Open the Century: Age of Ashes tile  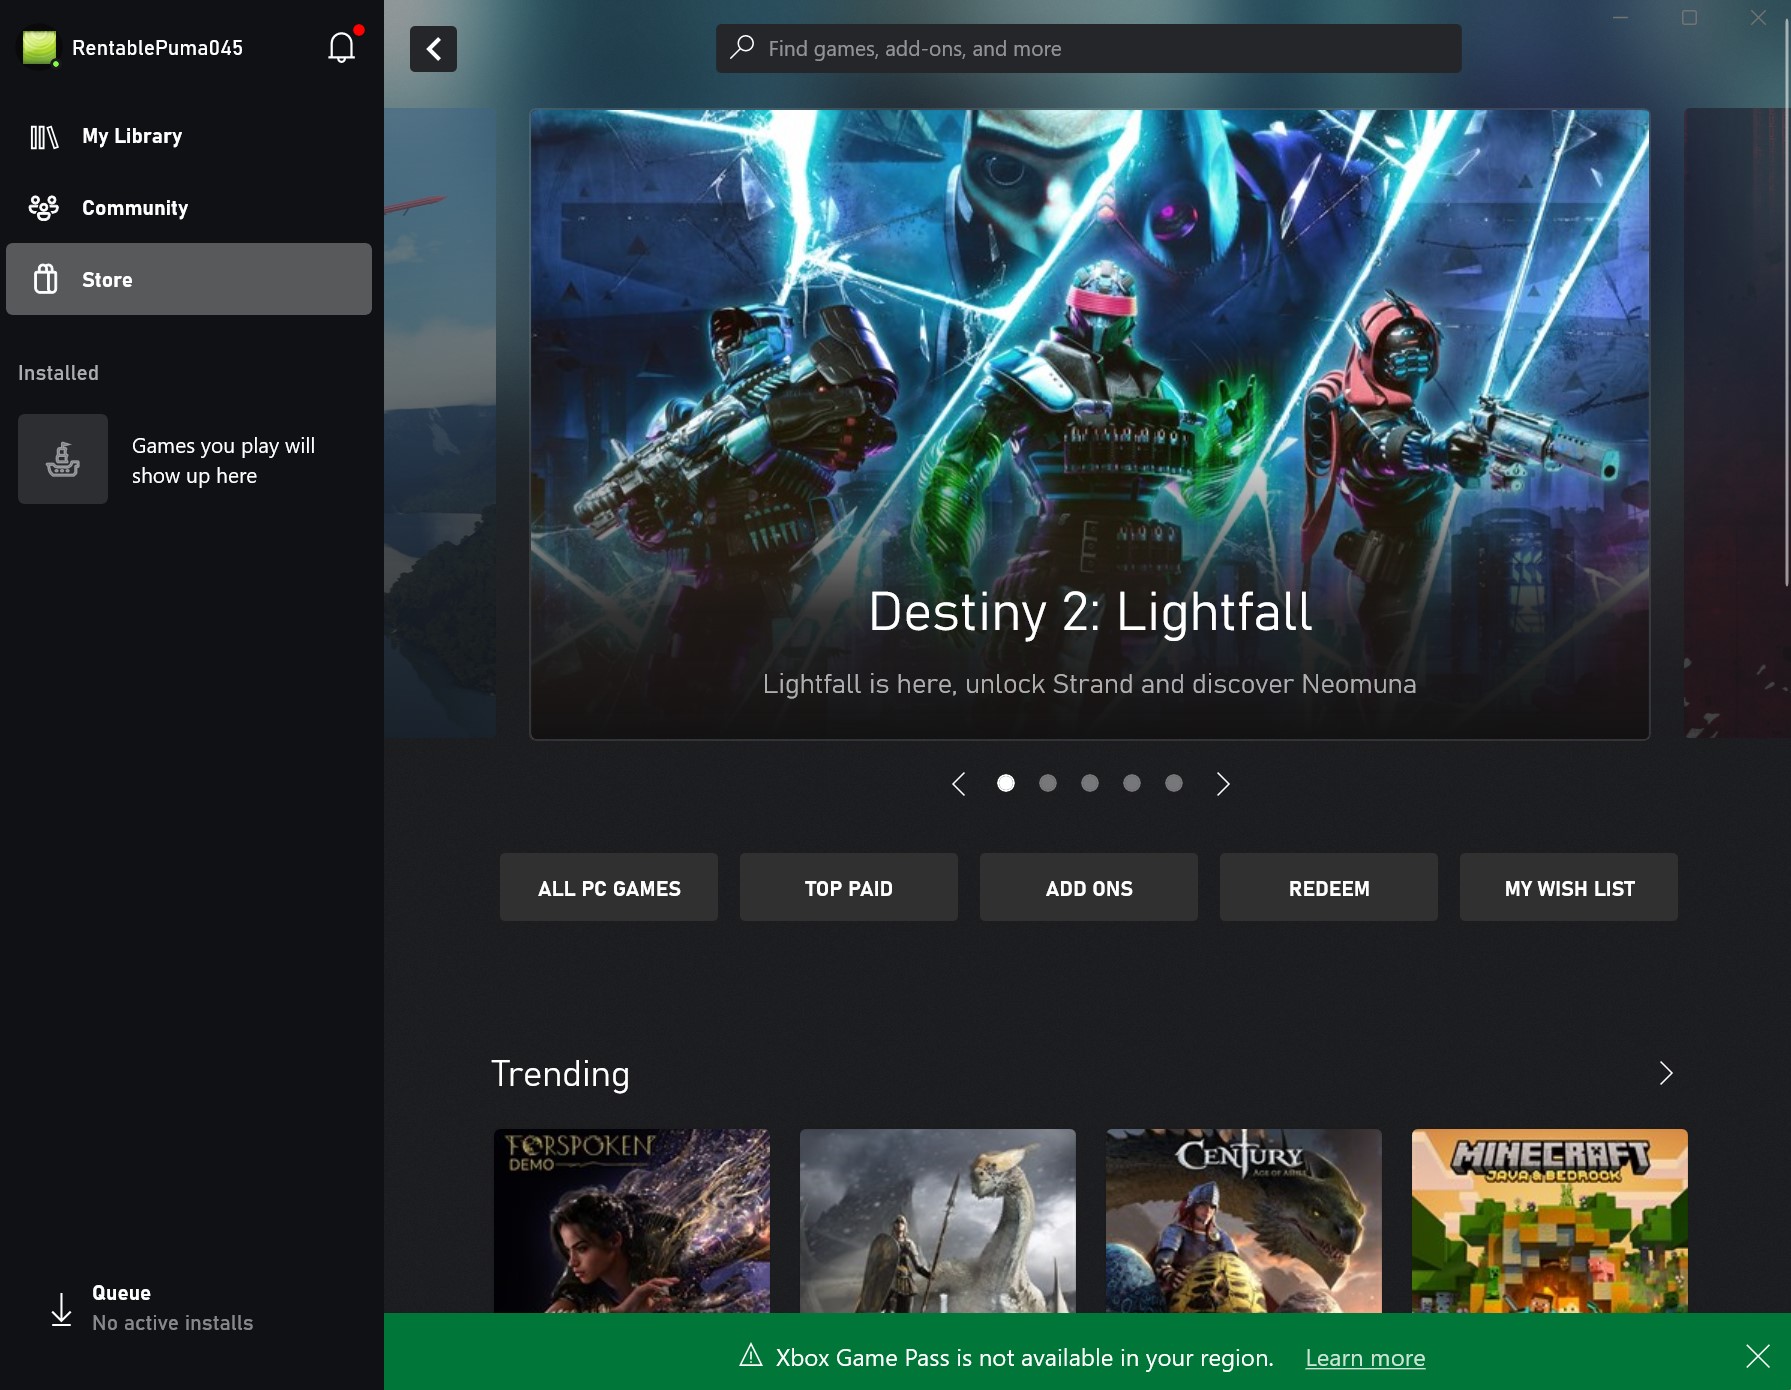click(x=1244, y=1221)
